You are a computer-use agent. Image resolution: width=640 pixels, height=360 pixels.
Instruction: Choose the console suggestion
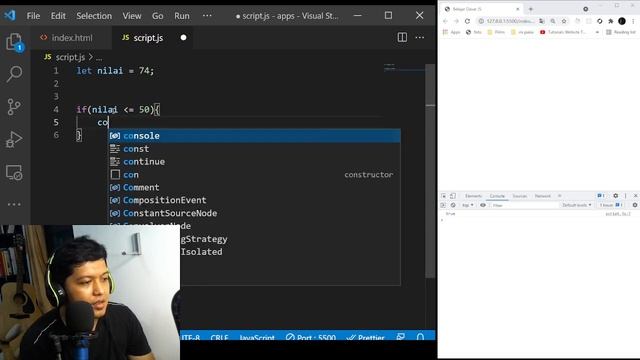(254, 136)
